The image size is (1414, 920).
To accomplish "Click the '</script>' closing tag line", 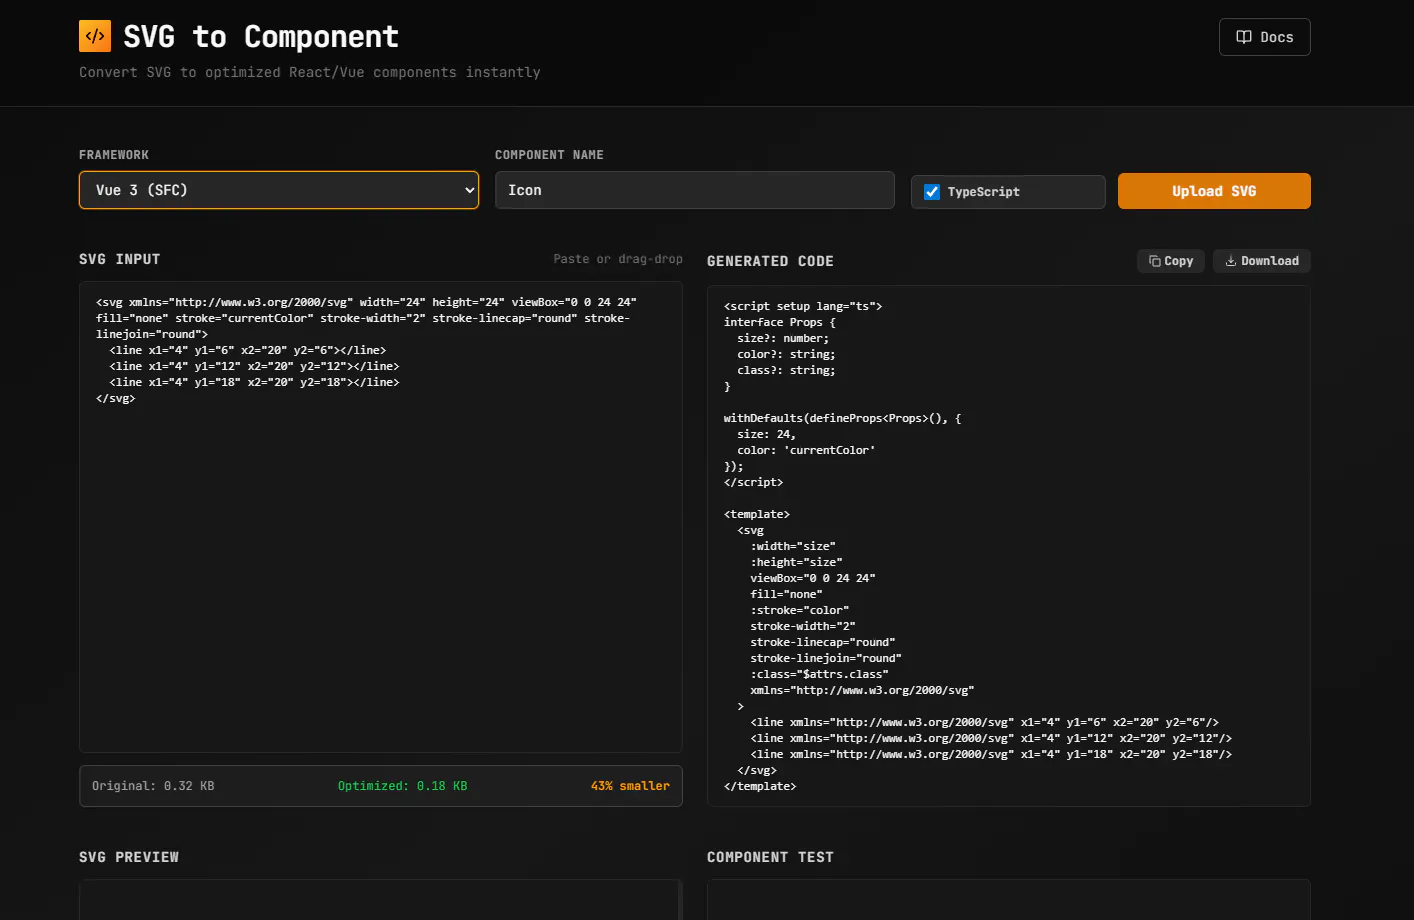I will point(753,482).
